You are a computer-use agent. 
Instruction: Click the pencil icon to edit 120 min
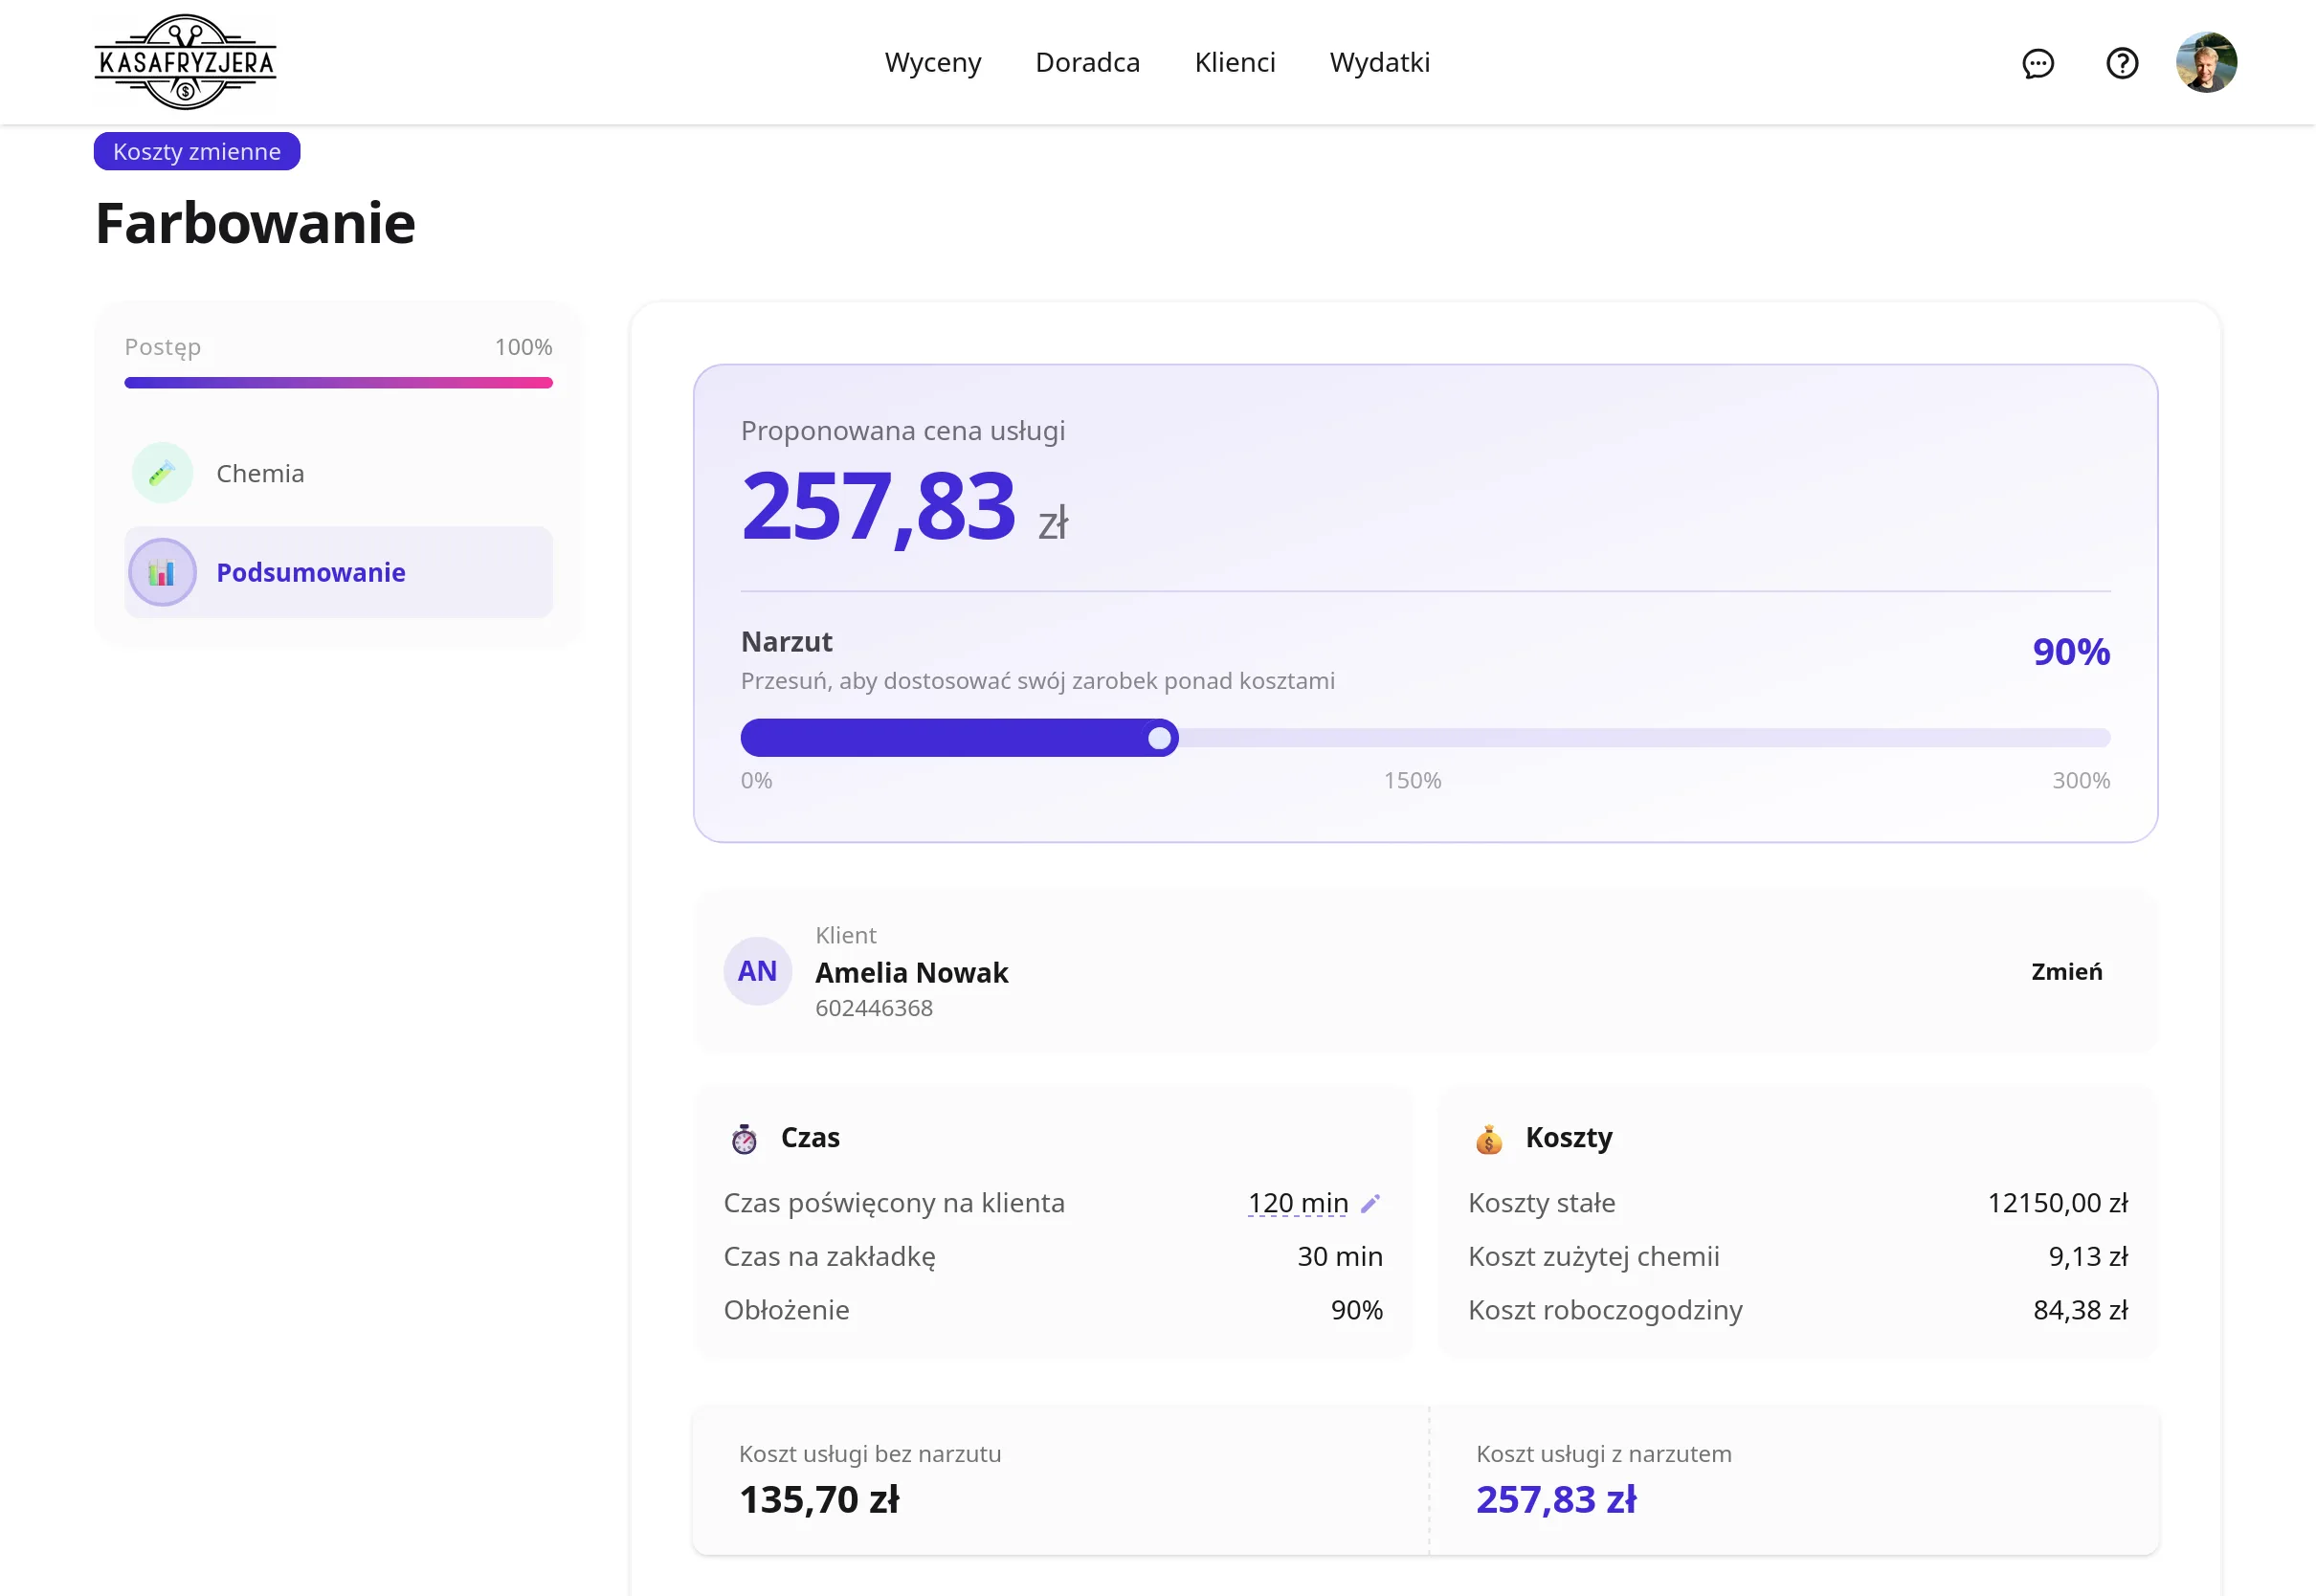pos(1370,1203)
